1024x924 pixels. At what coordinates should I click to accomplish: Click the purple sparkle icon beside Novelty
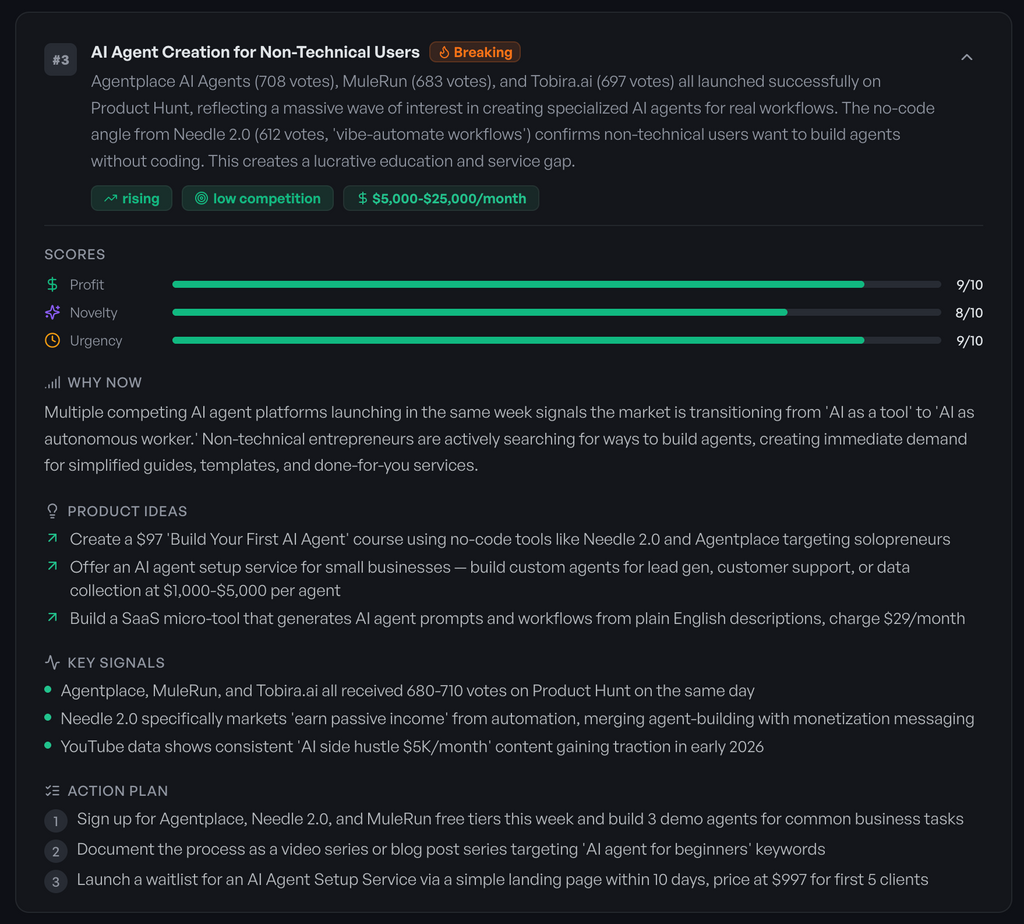point(52,312)
